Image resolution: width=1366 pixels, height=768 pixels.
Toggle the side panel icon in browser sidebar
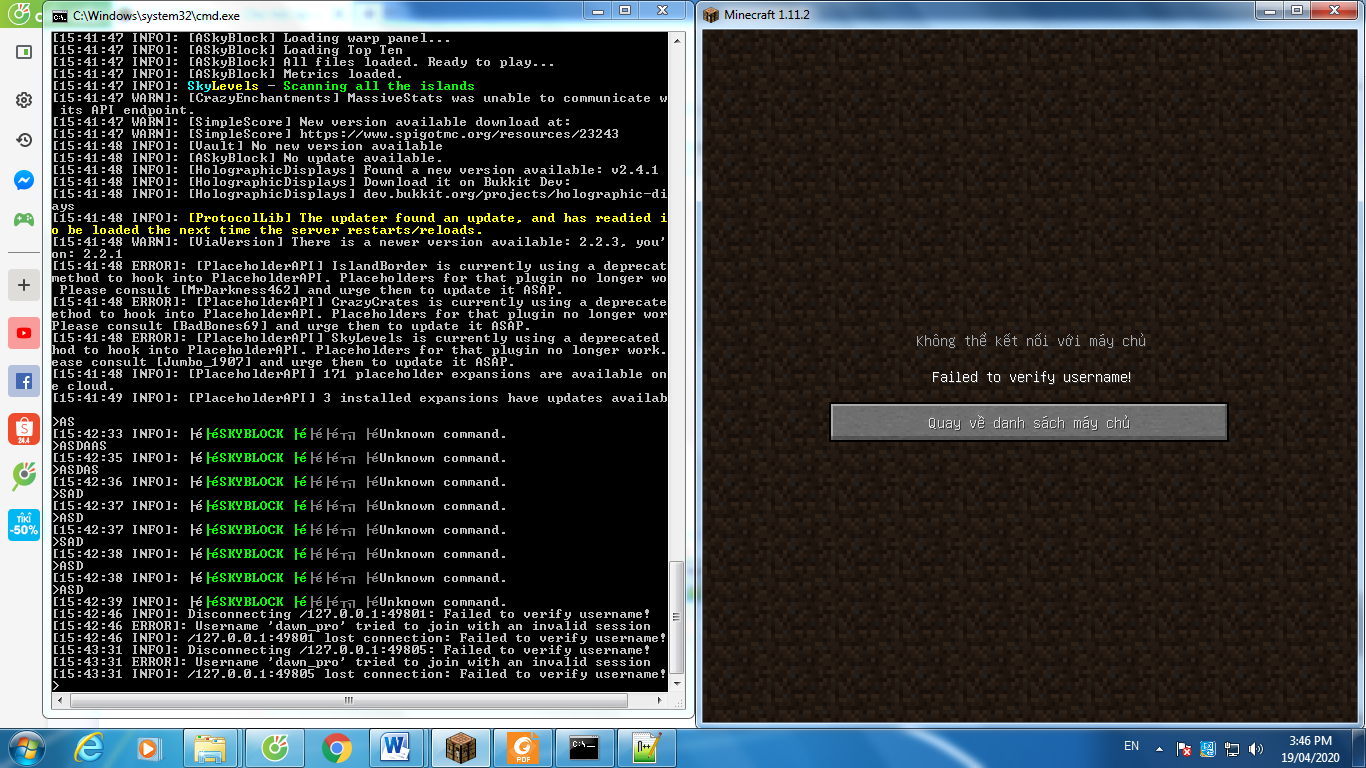tap(23, 52)
